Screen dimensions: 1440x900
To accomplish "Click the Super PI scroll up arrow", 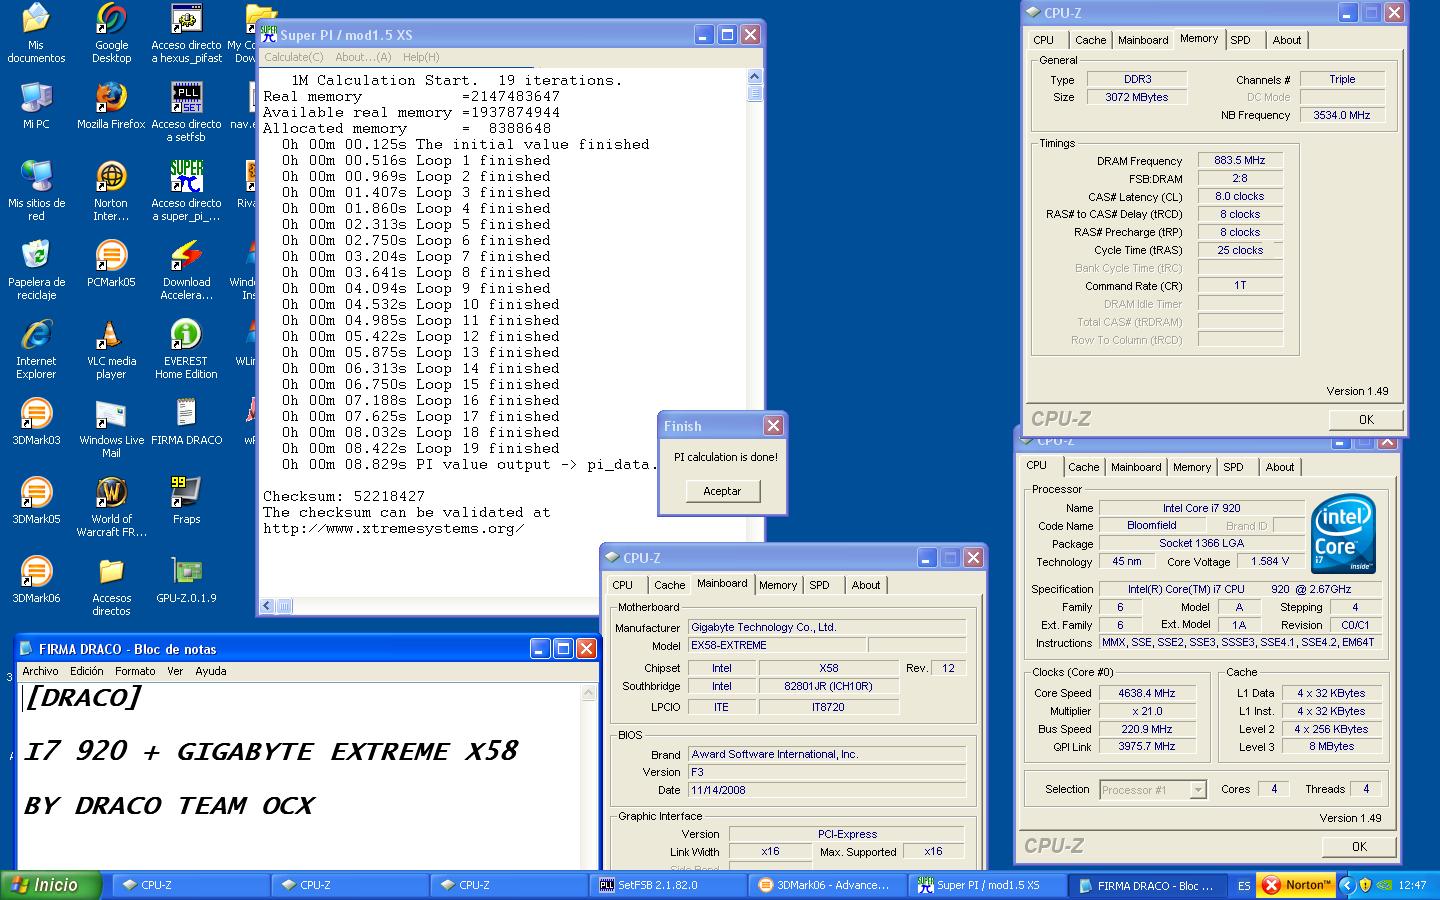I will tap(755, 76).
